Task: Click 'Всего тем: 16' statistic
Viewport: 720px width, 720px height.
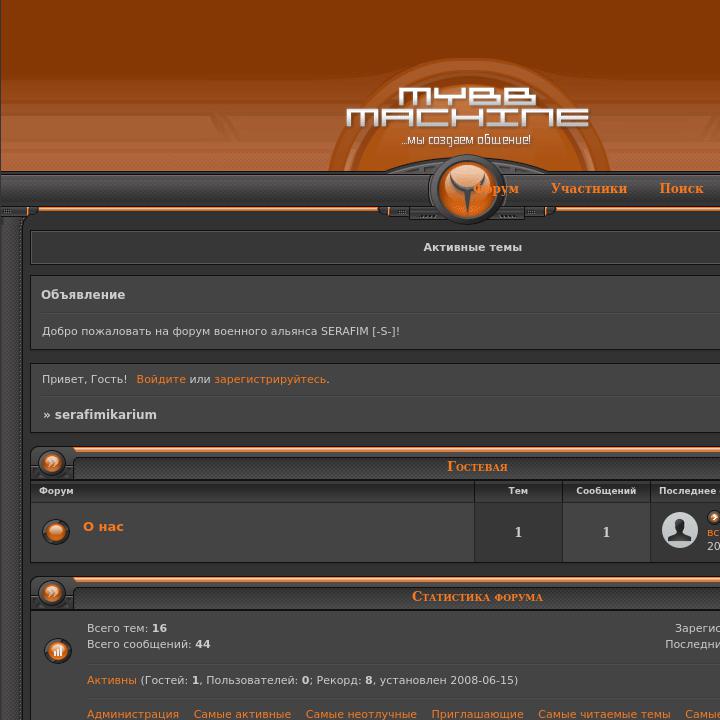Action: click(127, 628)
